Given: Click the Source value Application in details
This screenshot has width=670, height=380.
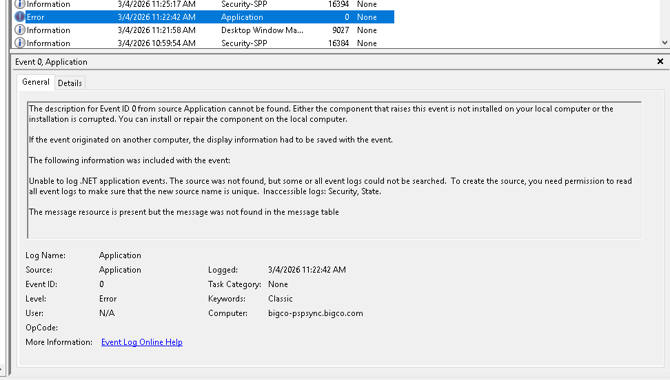Looking at the screenshot, I should point(120,270).
